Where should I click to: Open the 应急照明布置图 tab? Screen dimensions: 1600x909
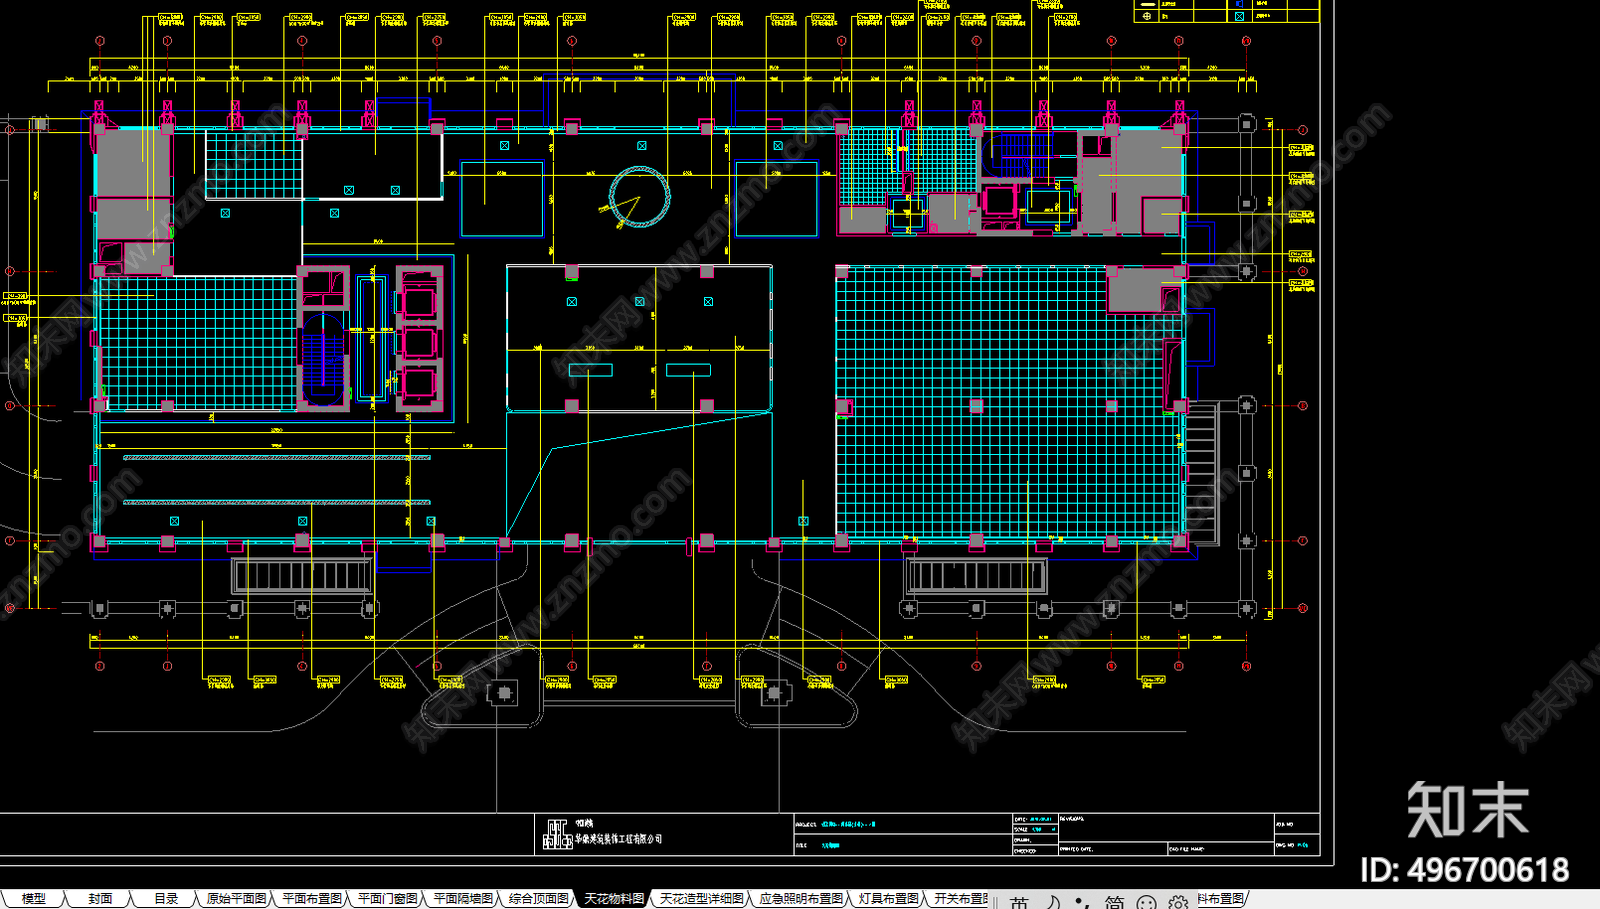801,899
